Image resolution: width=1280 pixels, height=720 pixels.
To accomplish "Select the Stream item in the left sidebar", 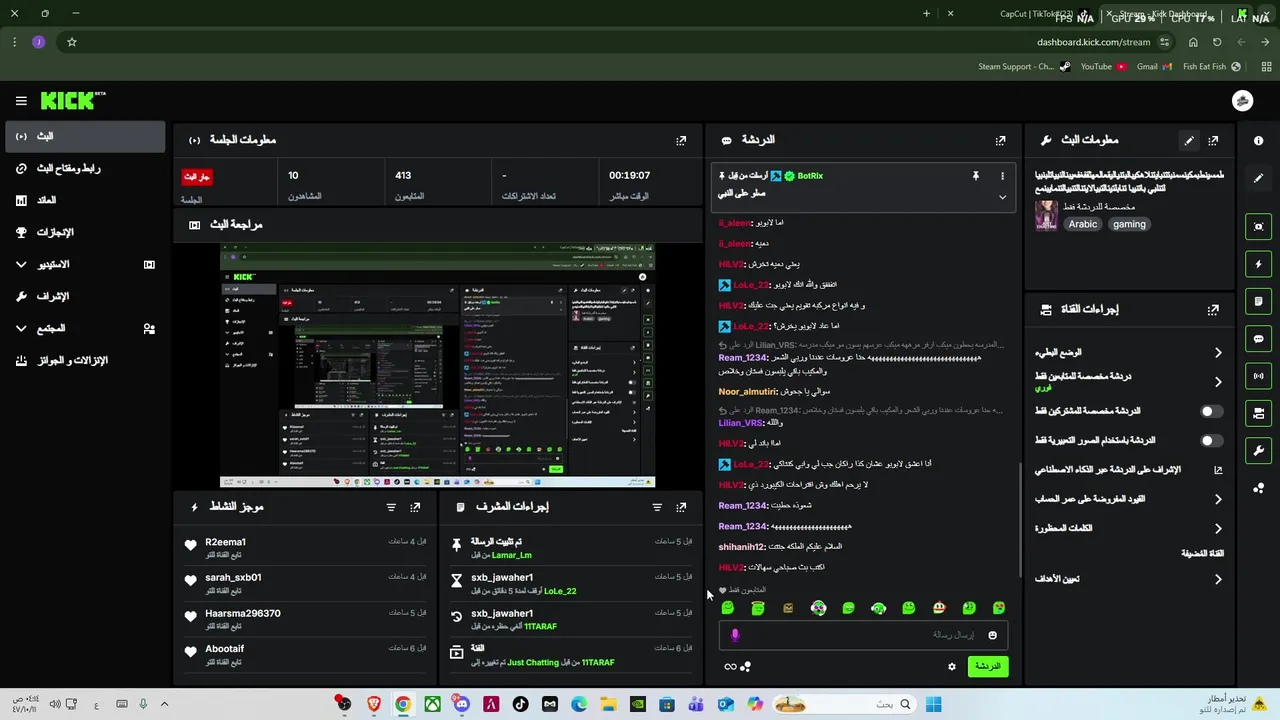I will 85,136.
